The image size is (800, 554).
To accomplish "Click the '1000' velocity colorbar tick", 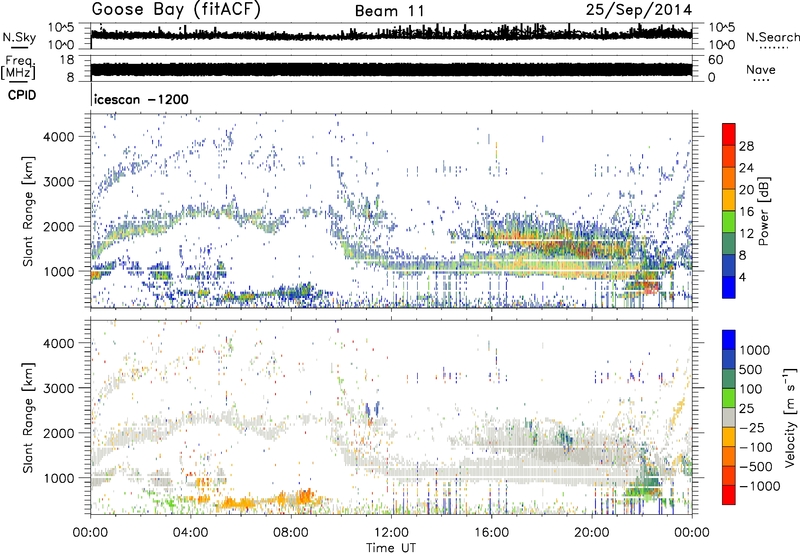I will 755,350.
